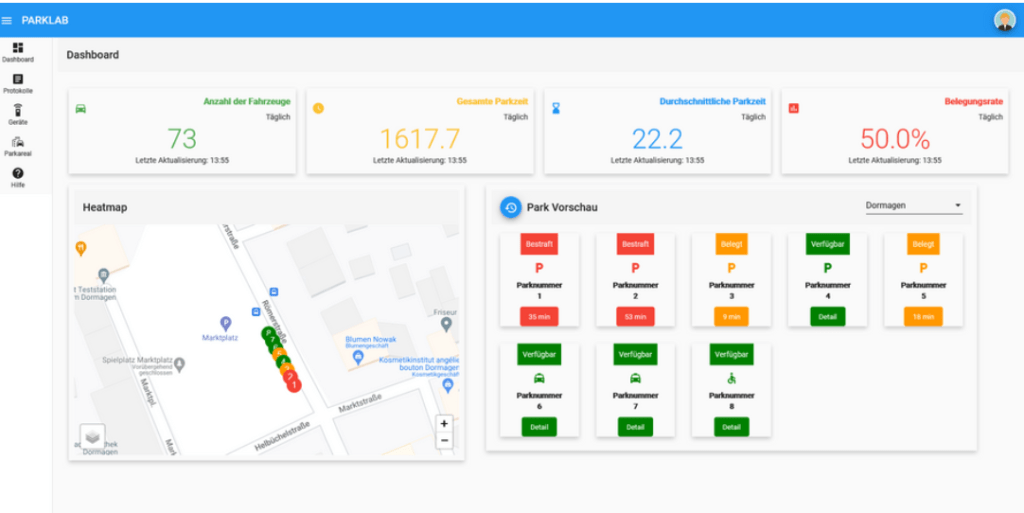1024x513 pixels.
Task: Zoom out on the heatmap map
Action: [445, 440]
